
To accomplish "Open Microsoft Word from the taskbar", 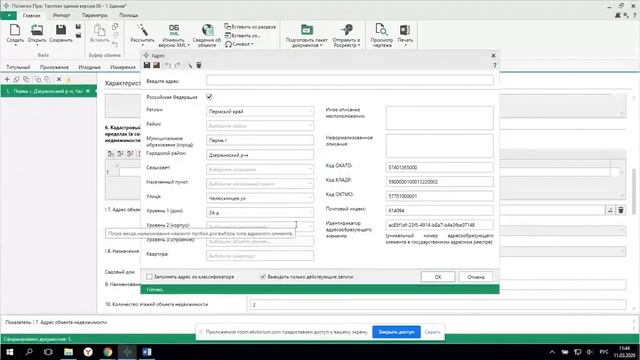I will pyautogui.click(x=147, y=351).
